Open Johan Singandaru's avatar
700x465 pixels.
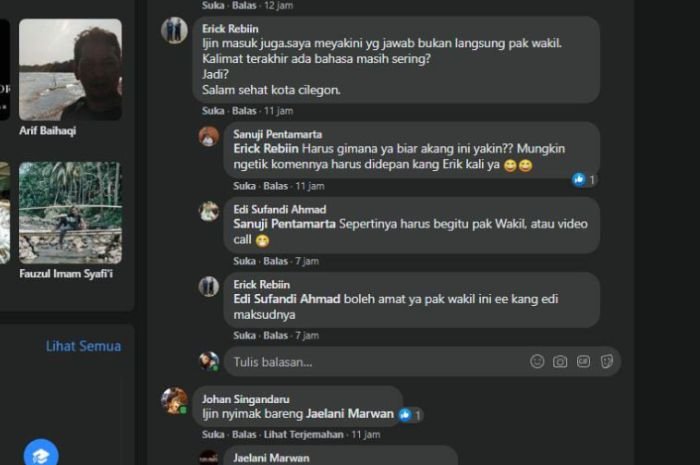(174, 401)
